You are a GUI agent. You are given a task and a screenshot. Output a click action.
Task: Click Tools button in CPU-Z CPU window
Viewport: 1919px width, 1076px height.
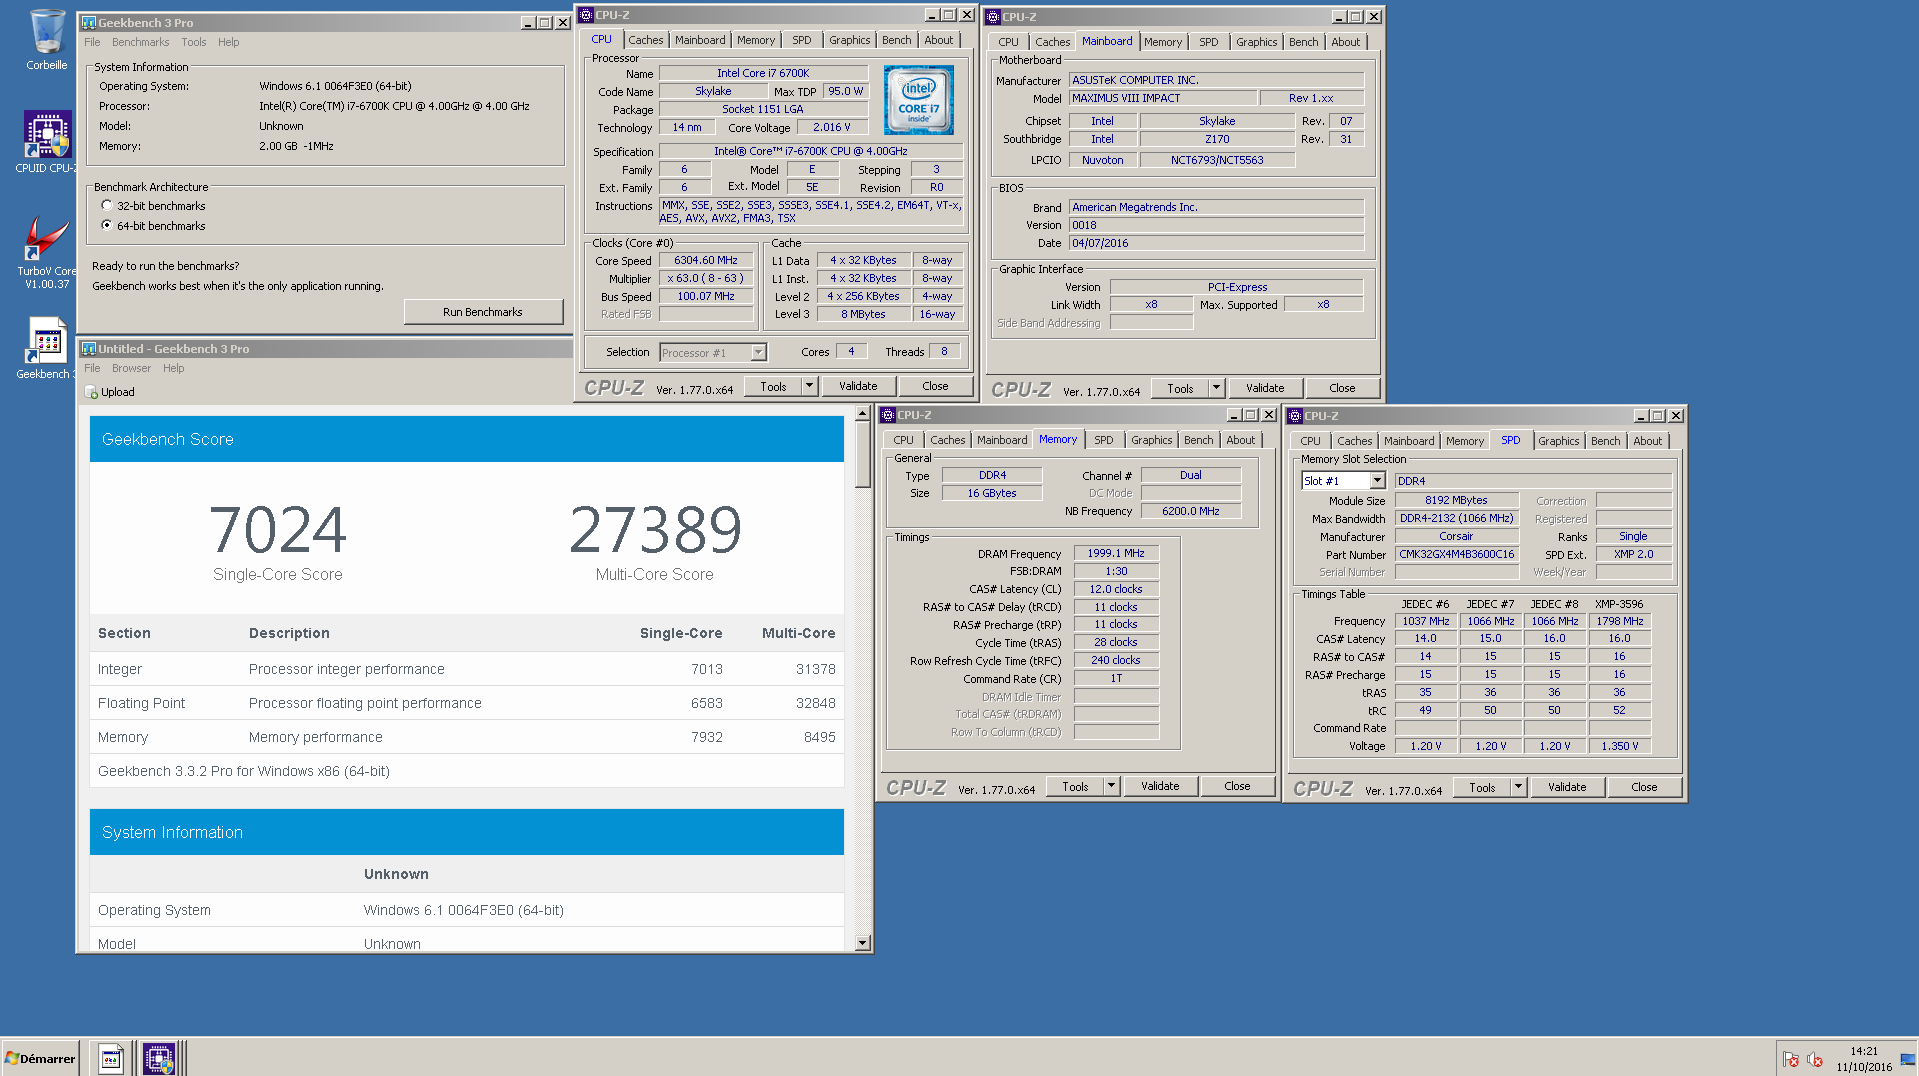pos(773,386)
